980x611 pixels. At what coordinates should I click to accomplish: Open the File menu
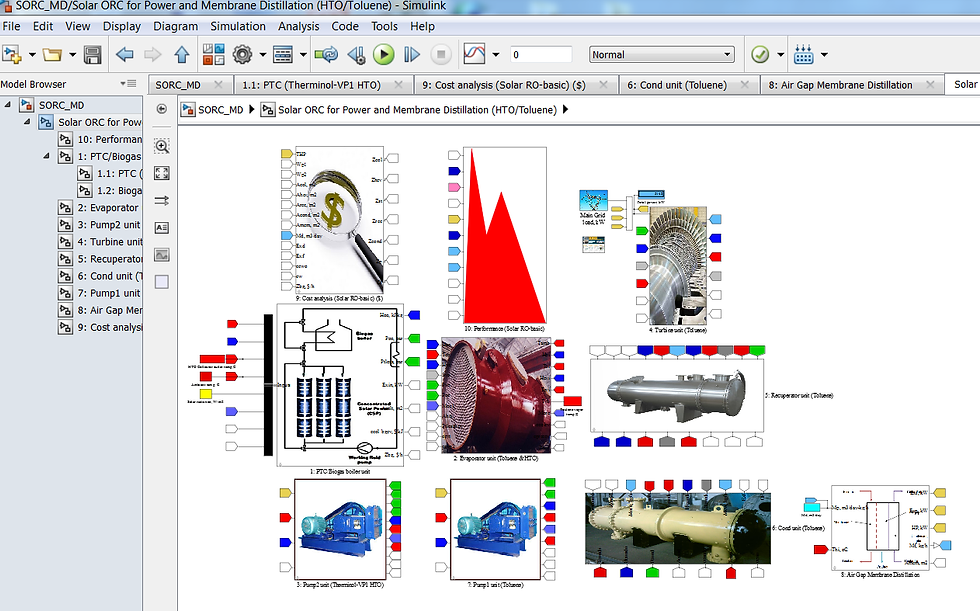pyautogui.click(x=11, y=26)
